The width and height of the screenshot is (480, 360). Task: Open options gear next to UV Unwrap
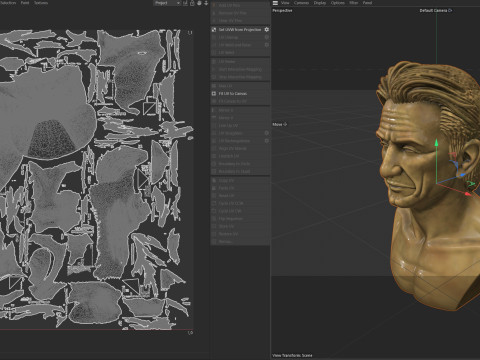pos(267,37)
